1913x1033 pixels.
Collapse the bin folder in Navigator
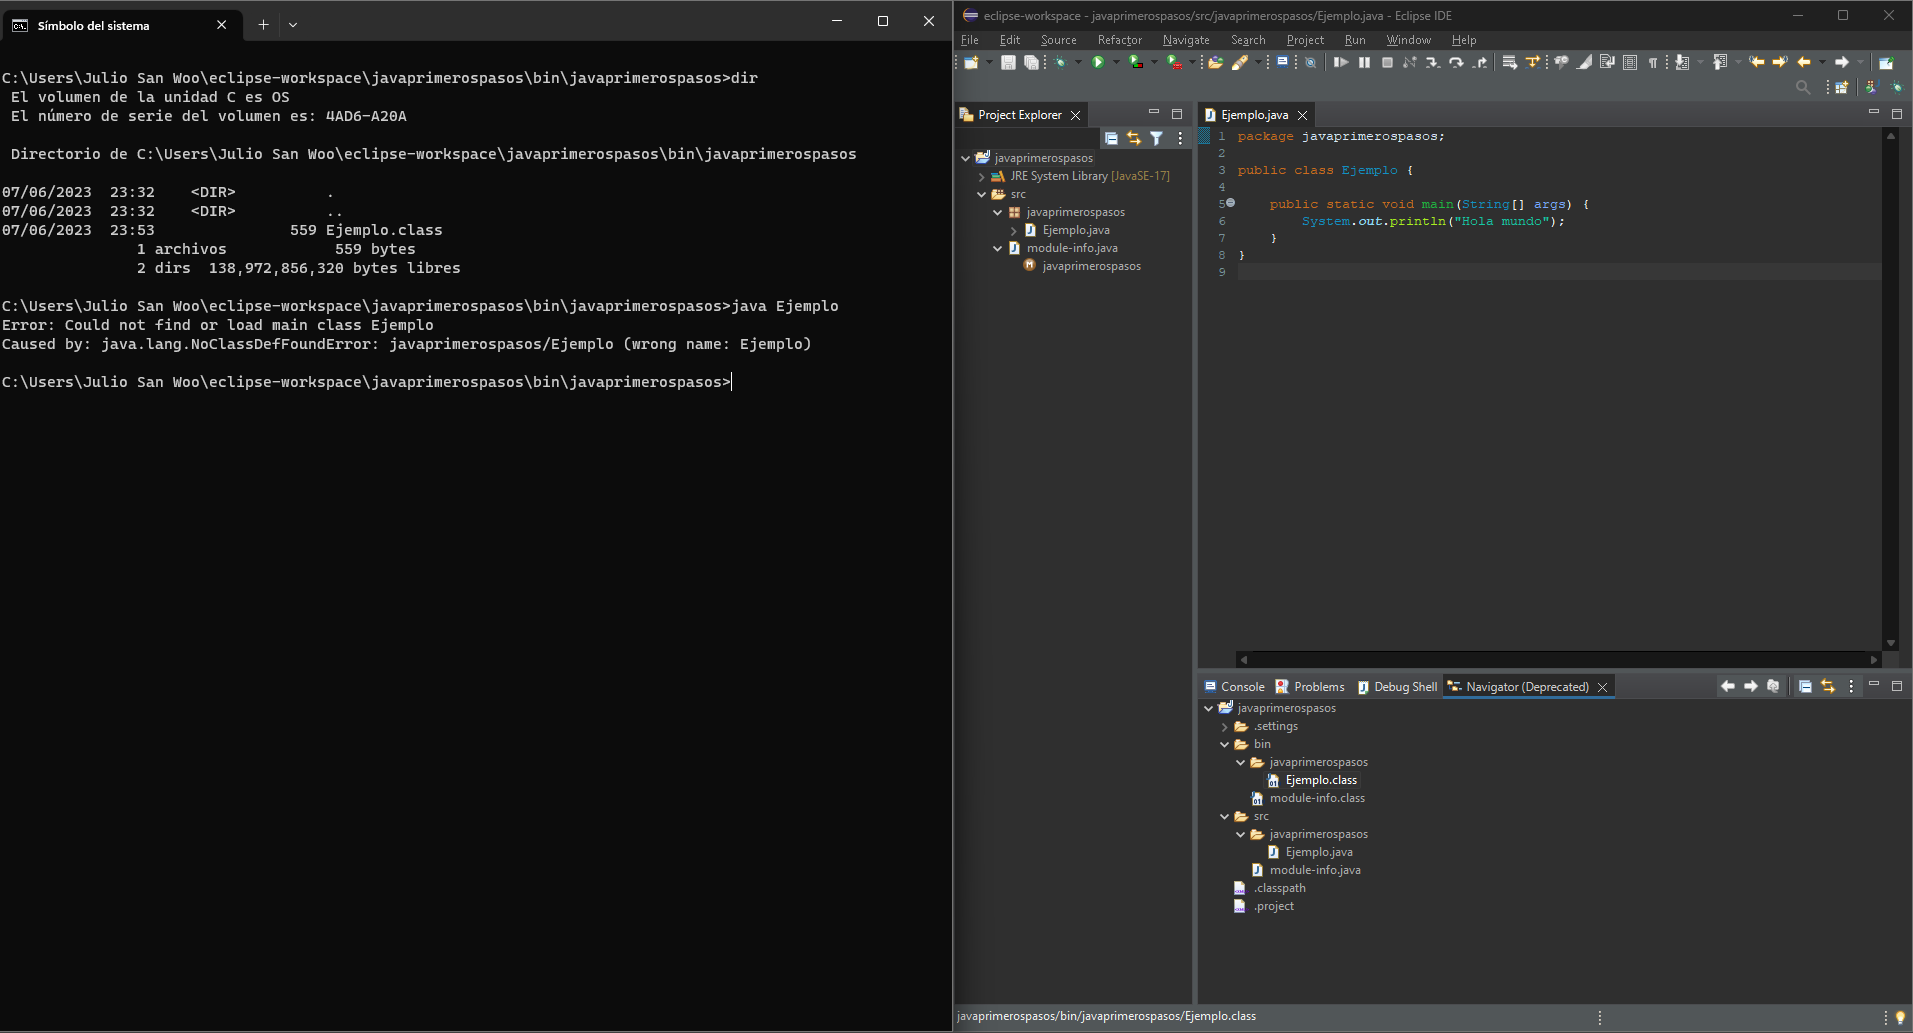1225,744
